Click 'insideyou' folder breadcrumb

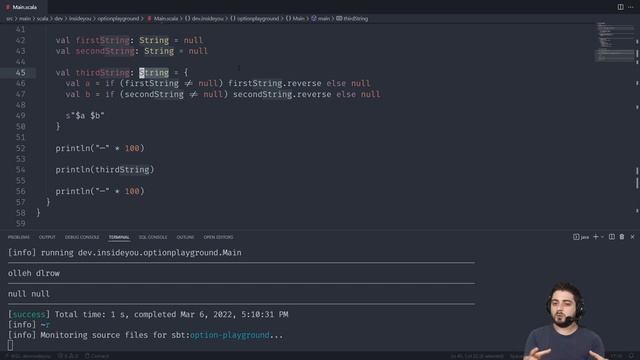(x=80, y=18)
